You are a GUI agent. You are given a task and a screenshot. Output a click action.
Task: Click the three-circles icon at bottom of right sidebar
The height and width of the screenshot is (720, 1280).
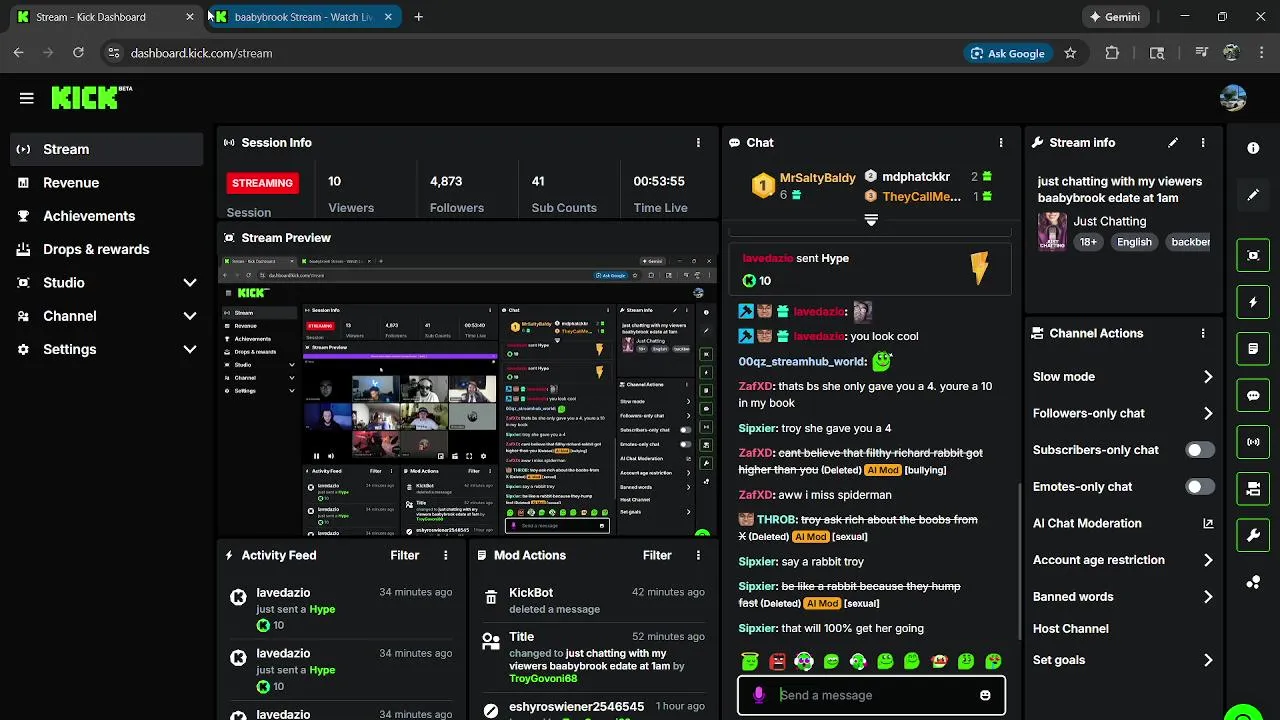point(1253,582)
